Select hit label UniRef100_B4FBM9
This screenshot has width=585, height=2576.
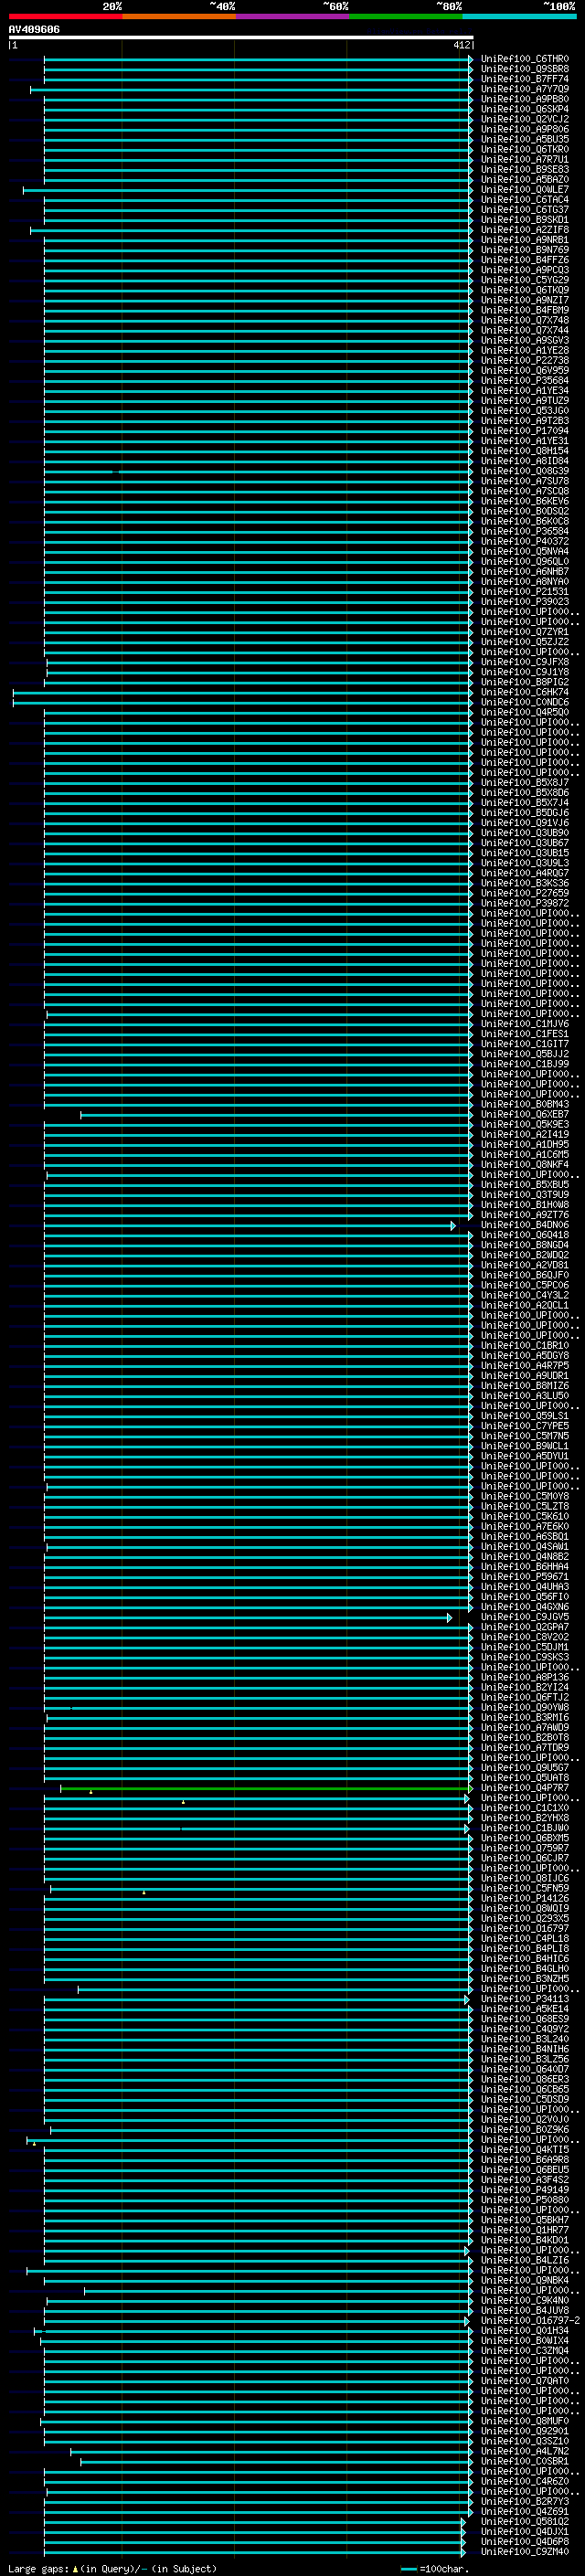[x=525, y=310]
